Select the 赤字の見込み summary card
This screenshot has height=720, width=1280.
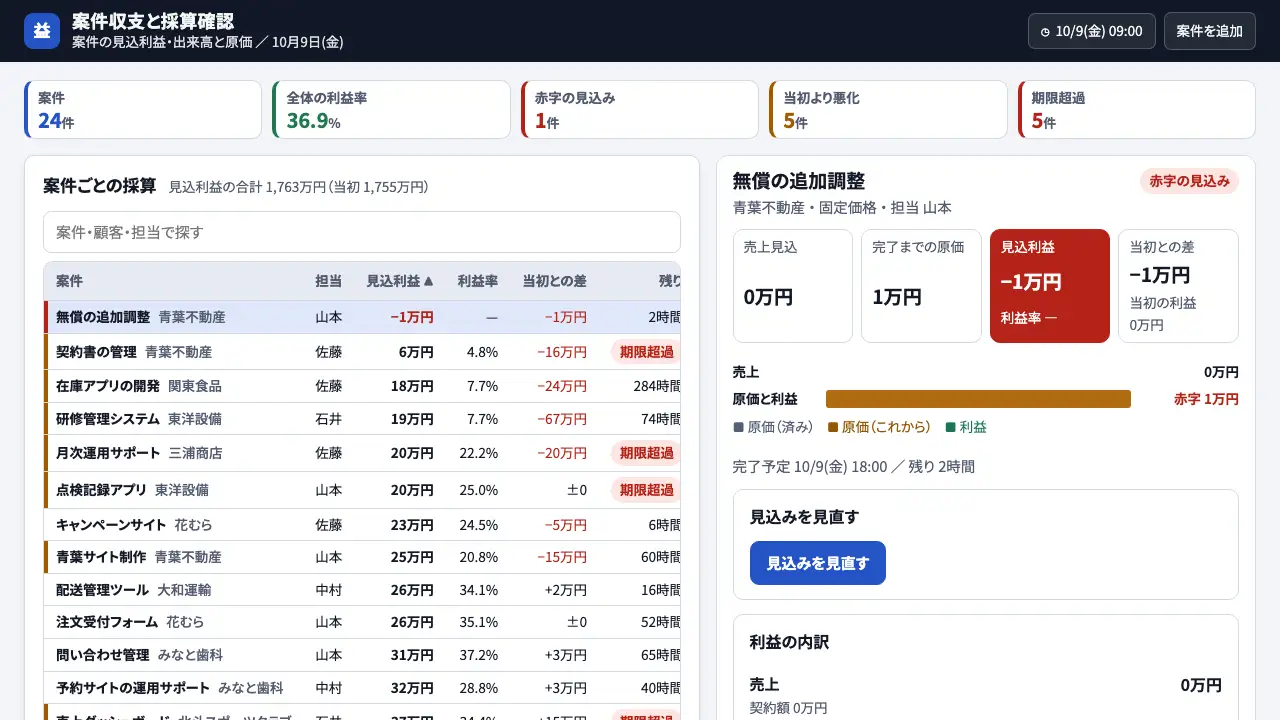pyautogui.click(x=640, y=110)
